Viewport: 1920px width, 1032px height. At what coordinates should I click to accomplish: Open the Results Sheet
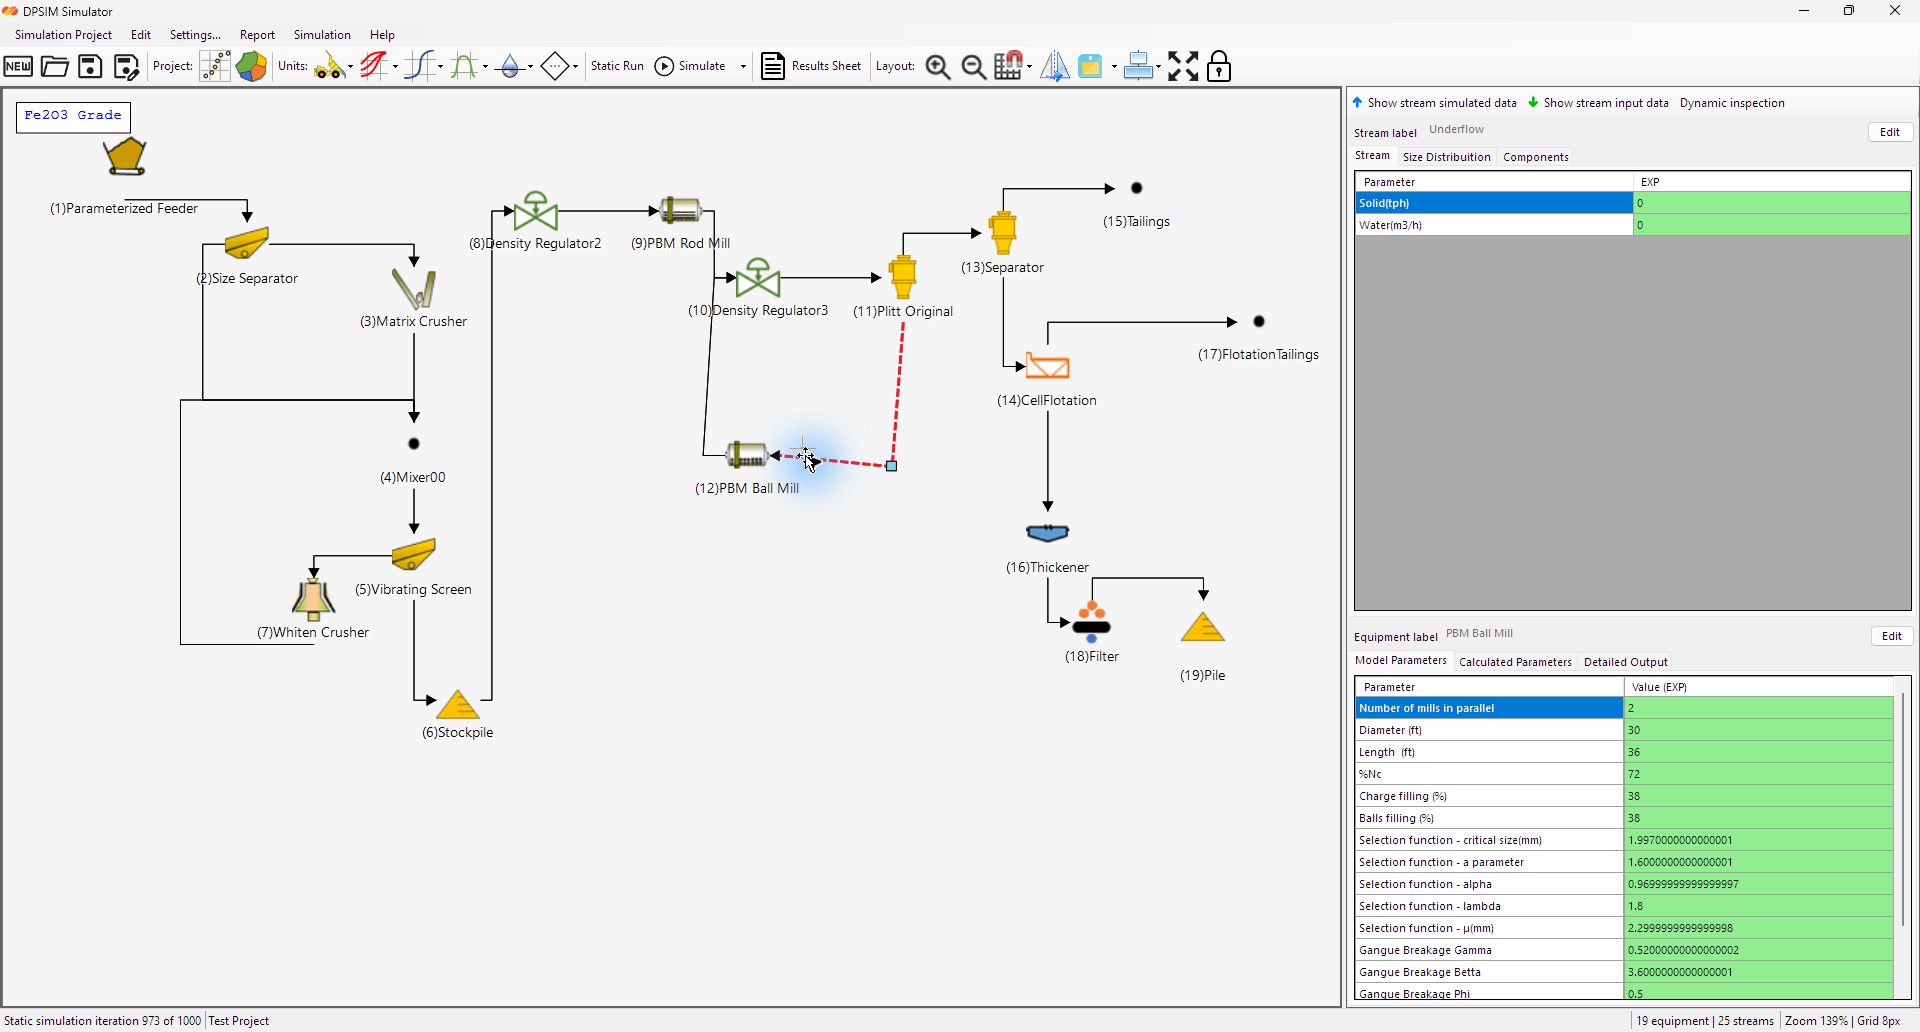click(x=811, y=66)
